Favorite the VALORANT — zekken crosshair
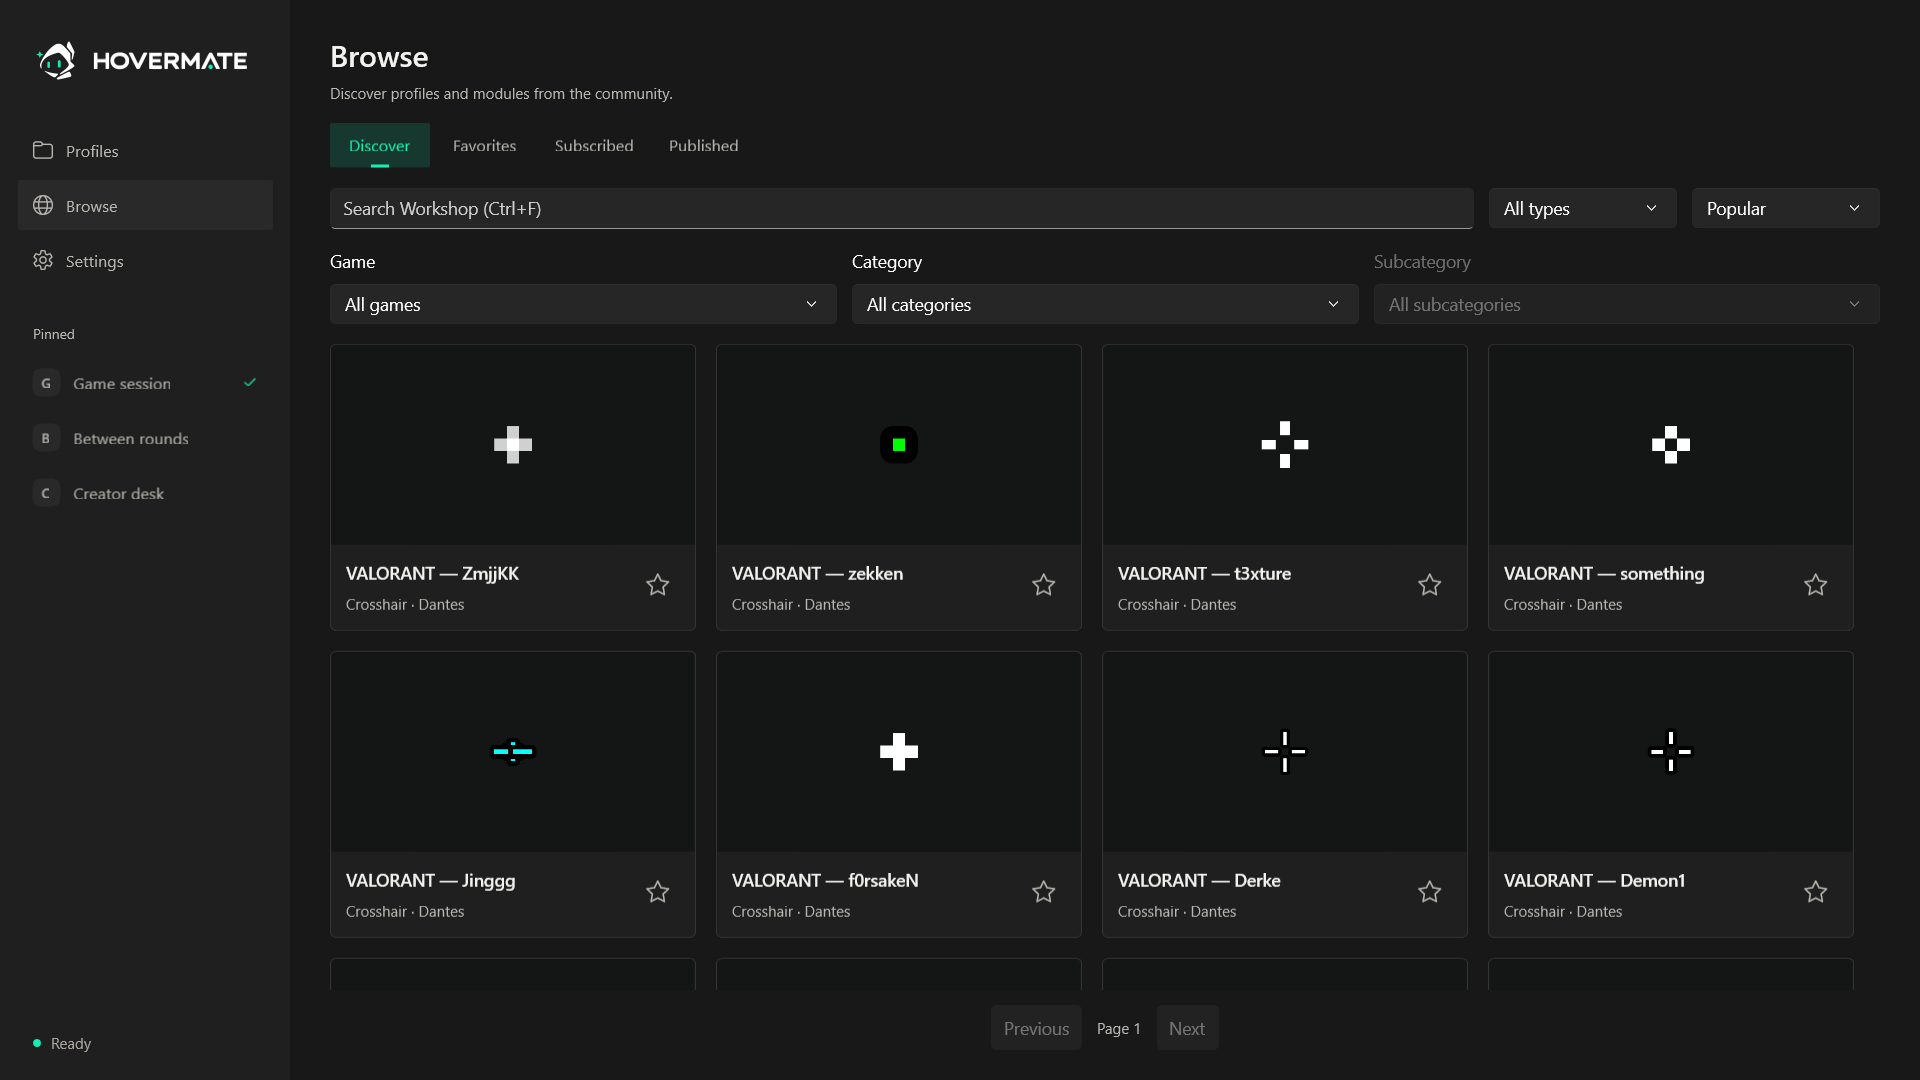Screen dimensions: 1920x1080 coord(1043,585)
